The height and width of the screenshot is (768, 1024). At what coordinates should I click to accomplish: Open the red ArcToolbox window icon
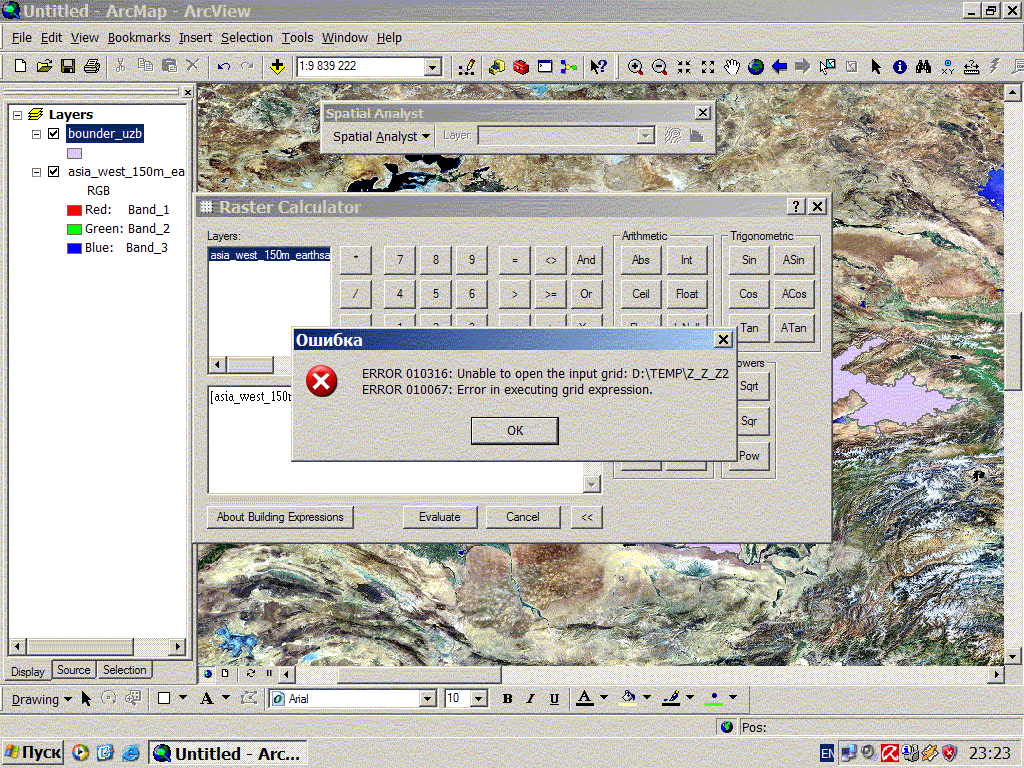click(521, 67)
